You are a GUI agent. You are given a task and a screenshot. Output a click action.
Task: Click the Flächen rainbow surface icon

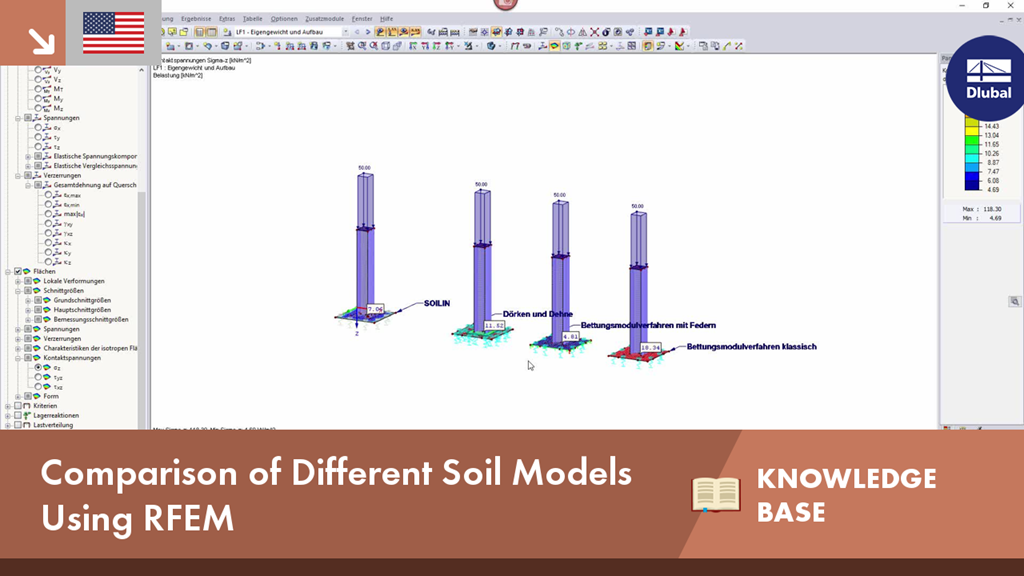click(27, 271)
